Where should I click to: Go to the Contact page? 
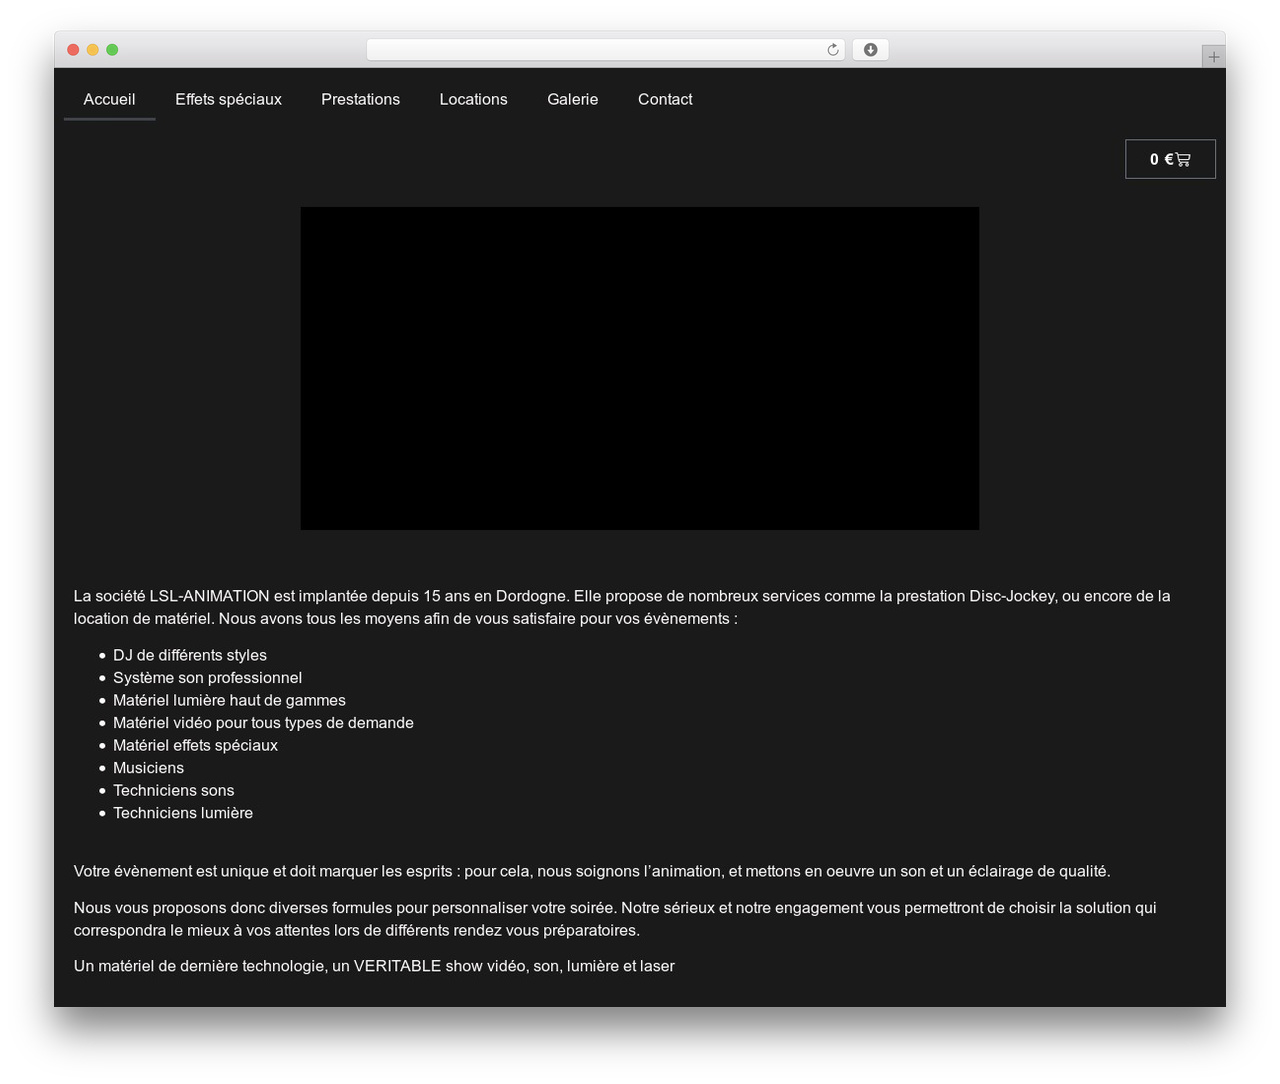point(665,99)
